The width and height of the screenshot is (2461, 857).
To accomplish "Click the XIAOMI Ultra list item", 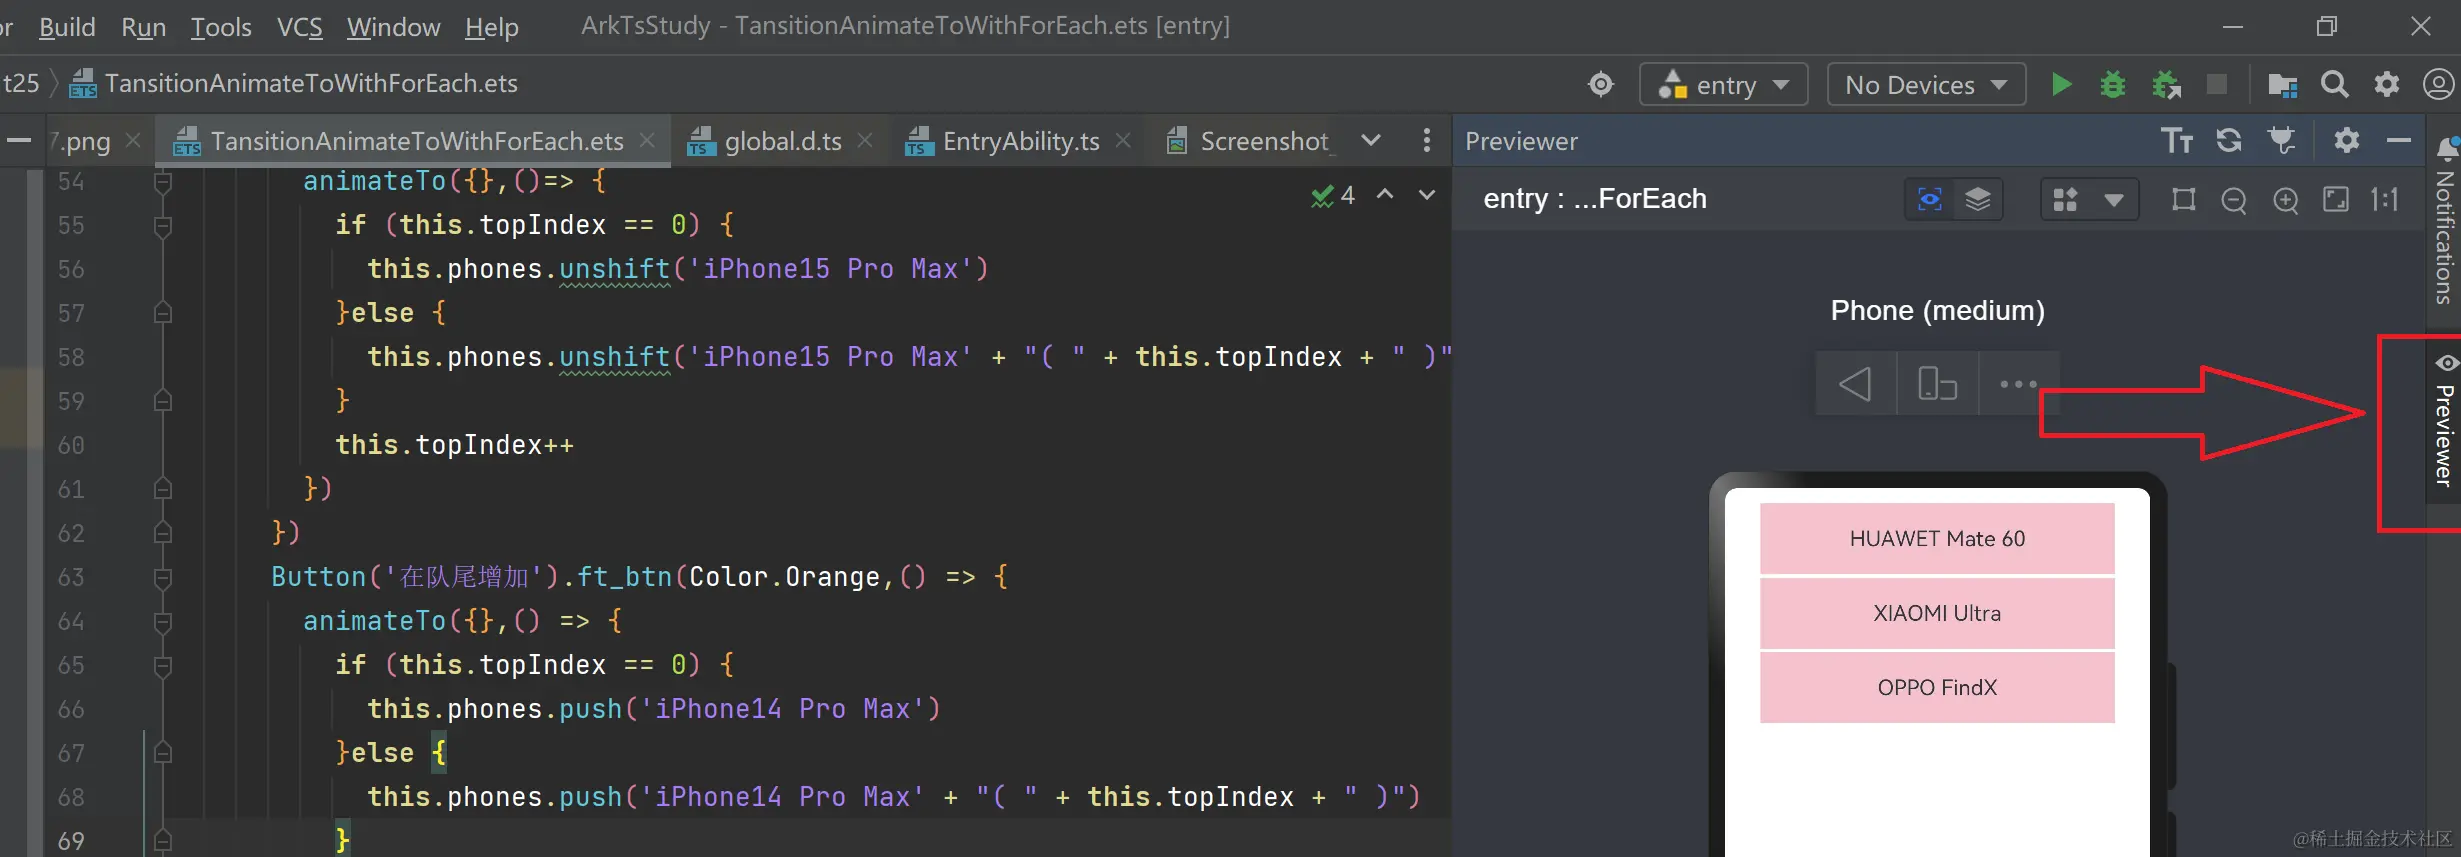I will [1937, 613].
